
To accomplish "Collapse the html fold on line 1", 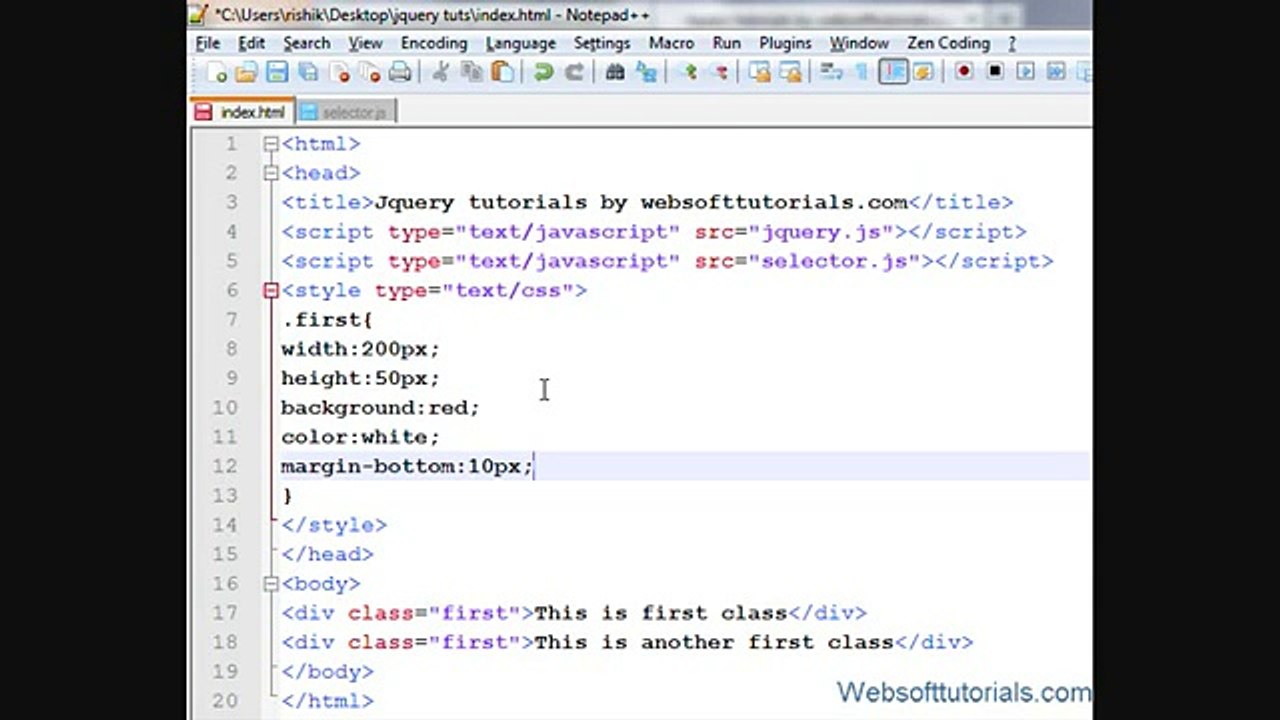I will (271, 144).
